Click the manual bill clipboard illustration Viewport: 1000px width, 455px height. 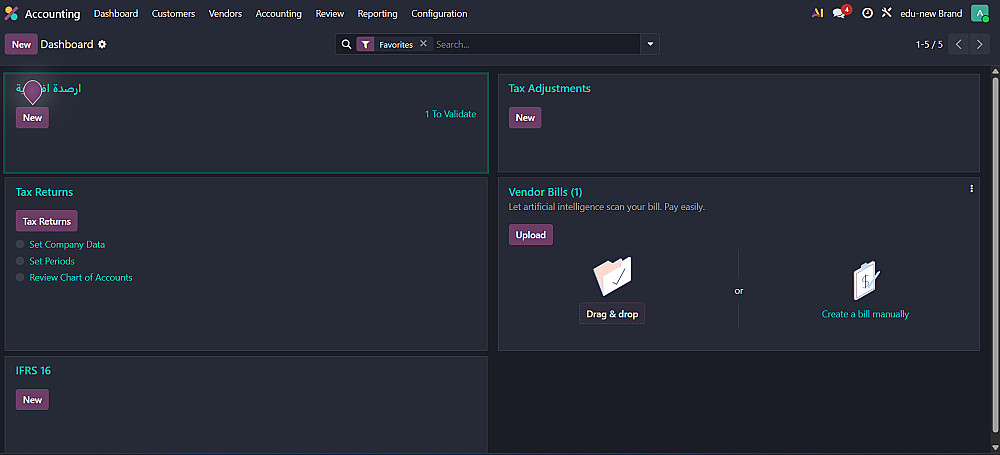coord(865,281)
